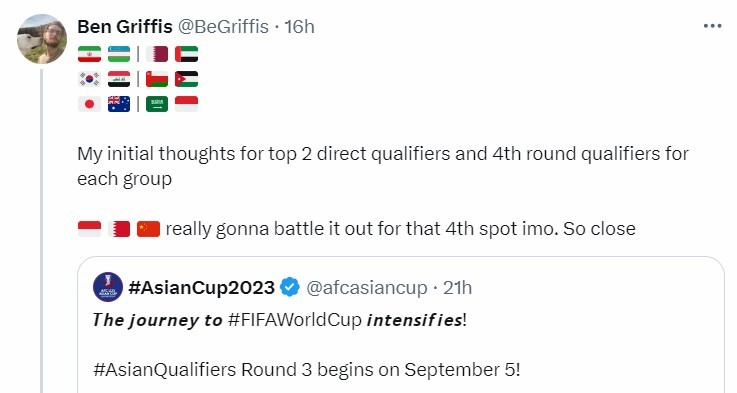Open Ben Griffis profile avatar
Image resolution: width=737 pixels, height=393 pixels.
coord(42,39)
